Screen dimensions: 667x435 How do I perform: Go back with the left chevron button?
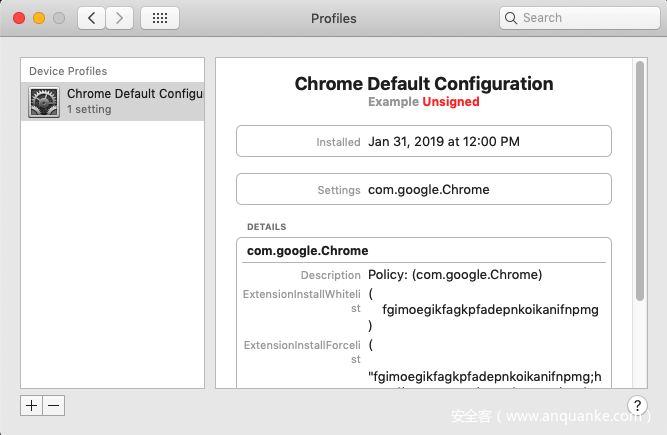[x=91, y=18]
